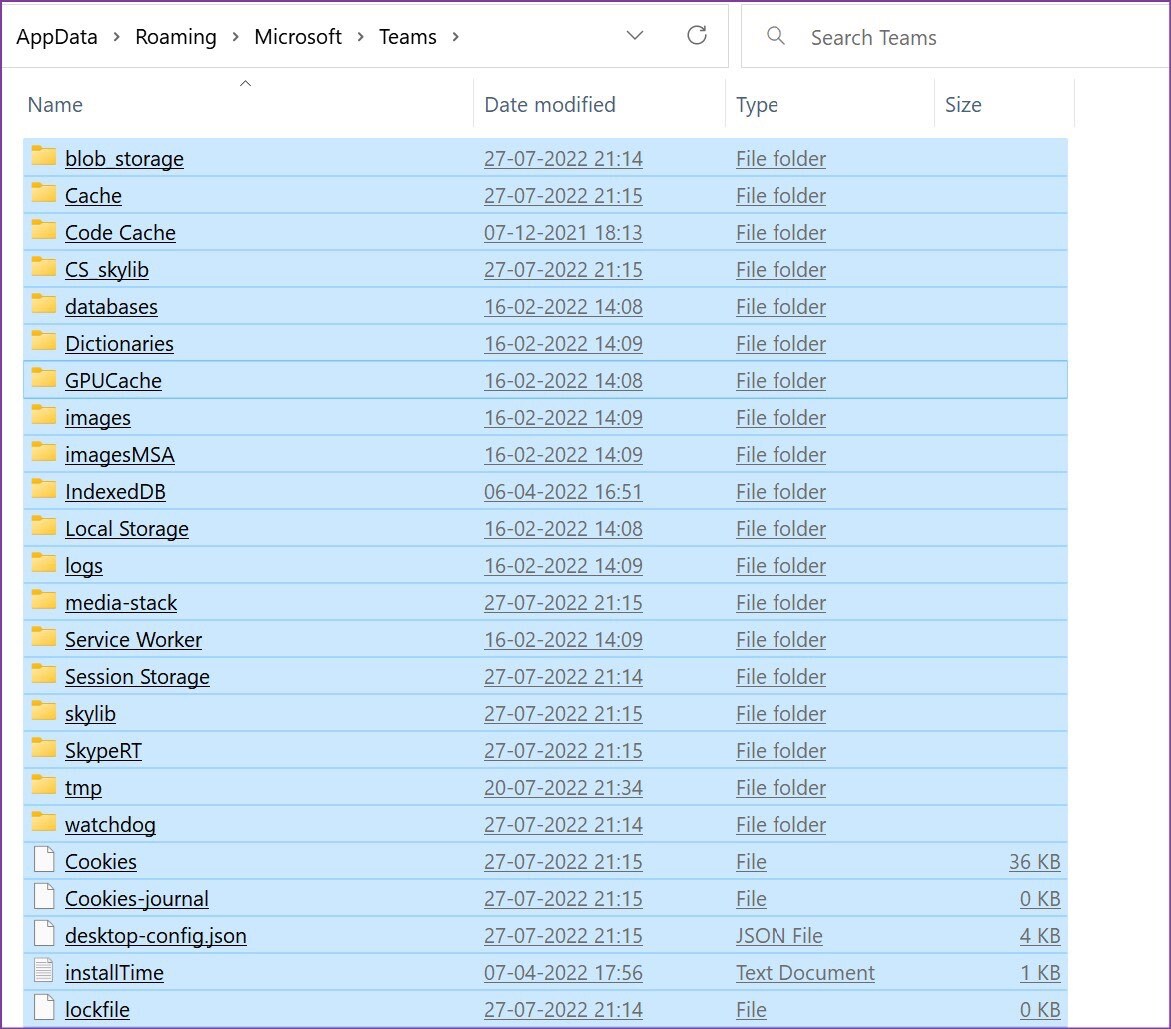Click the logs folder icon

point(43,564)
